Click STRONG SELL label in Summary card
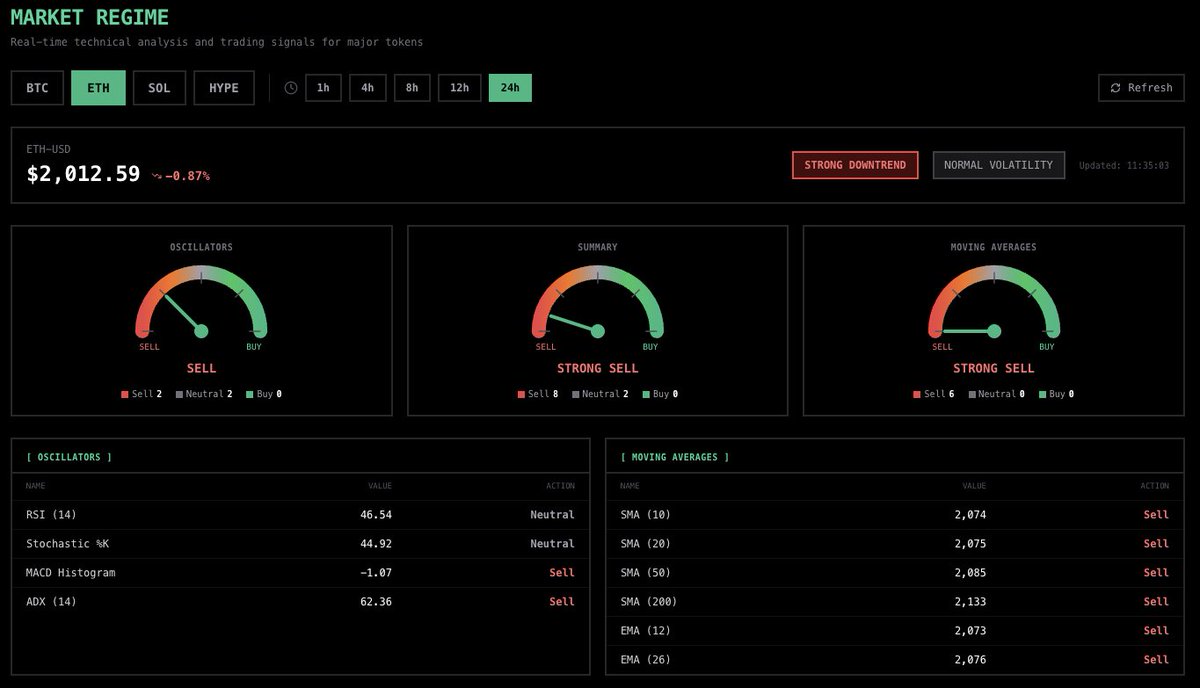The width and height of the screenshot is (1200, 688). [x=598, y=368]
